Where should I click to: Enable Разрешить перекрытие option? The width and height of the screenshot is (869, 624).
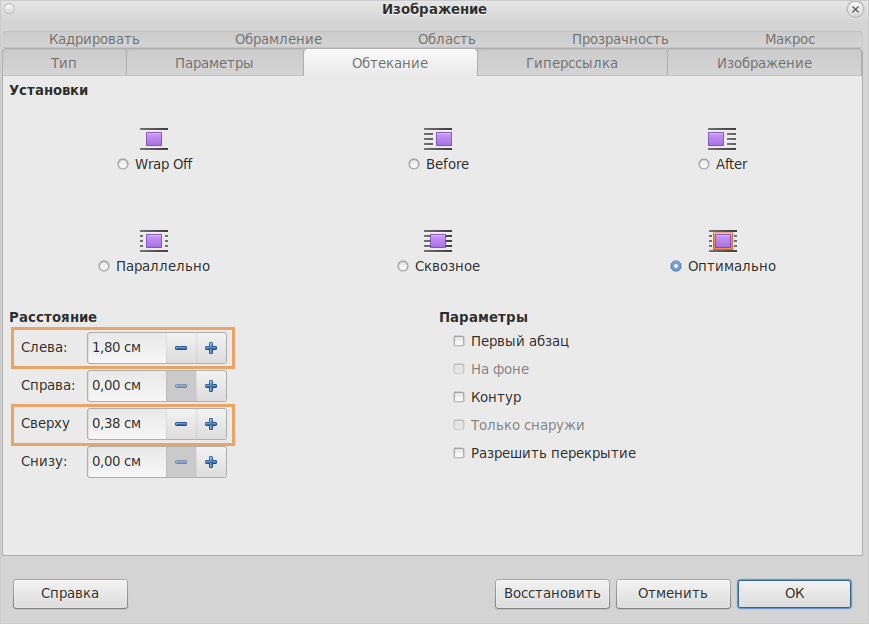[x=459, y=453]
